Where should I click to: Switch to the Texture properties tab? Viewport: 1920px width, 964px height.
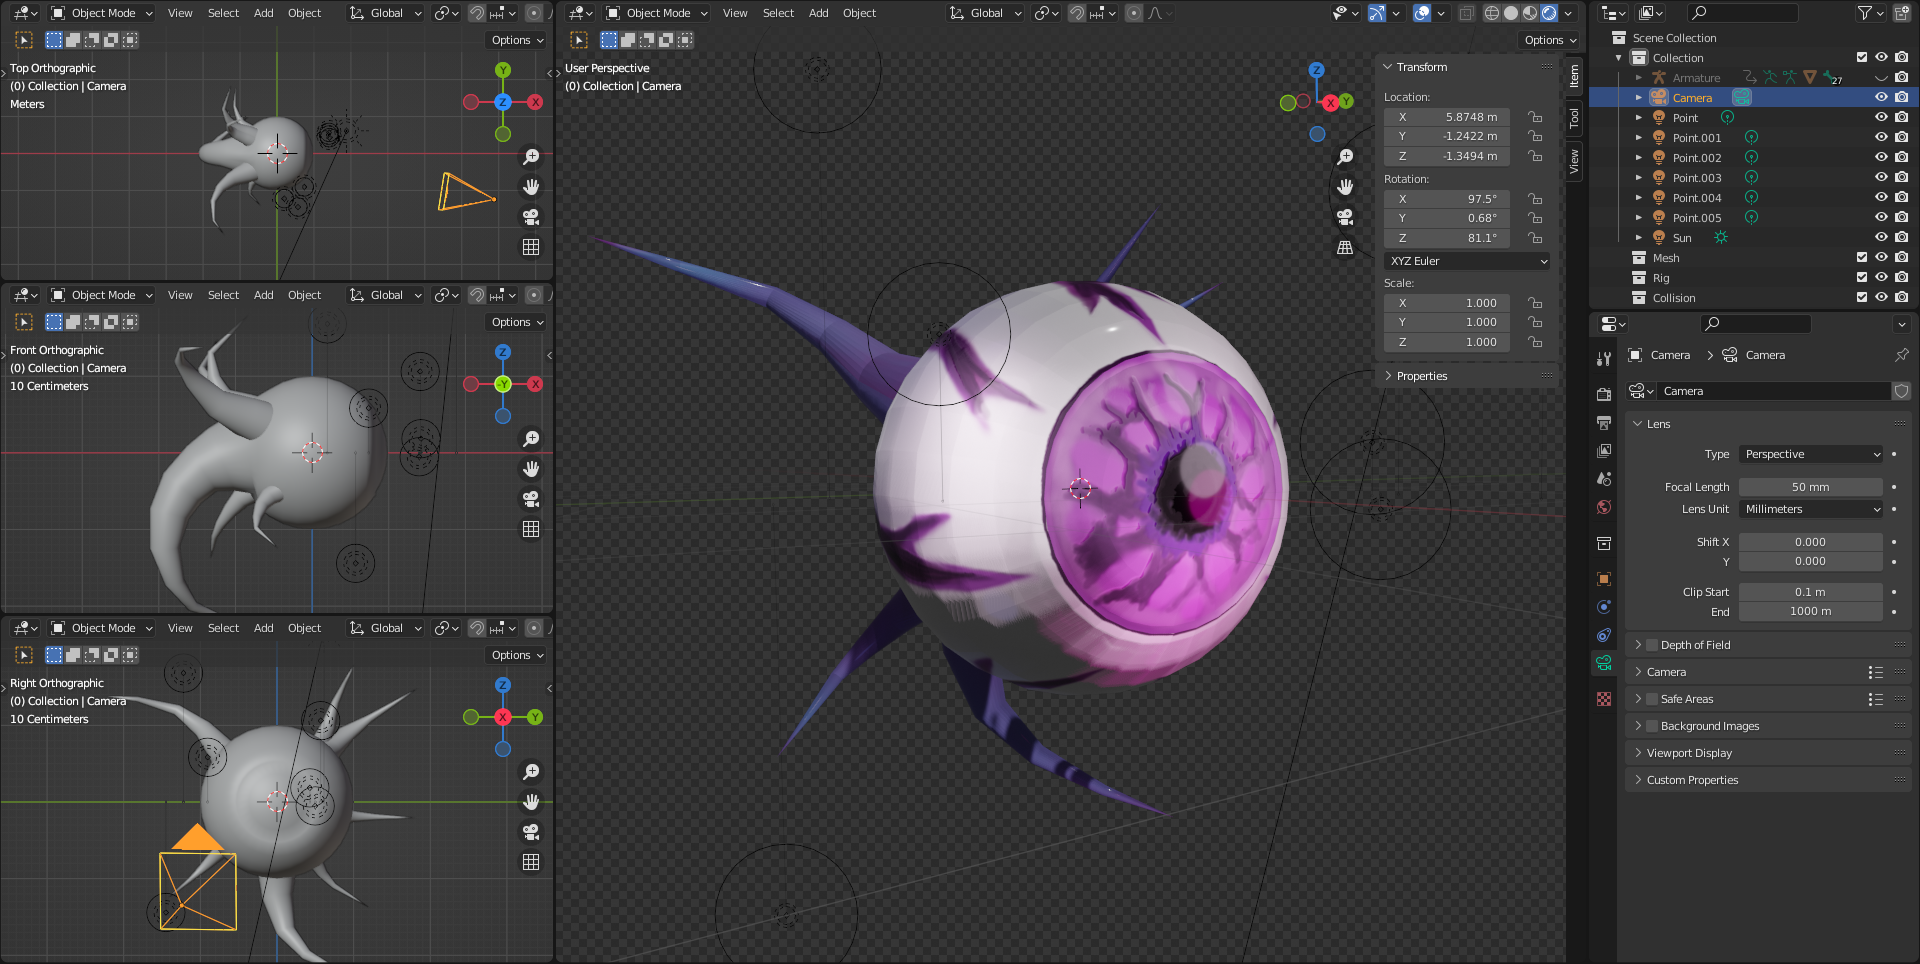1604,699
